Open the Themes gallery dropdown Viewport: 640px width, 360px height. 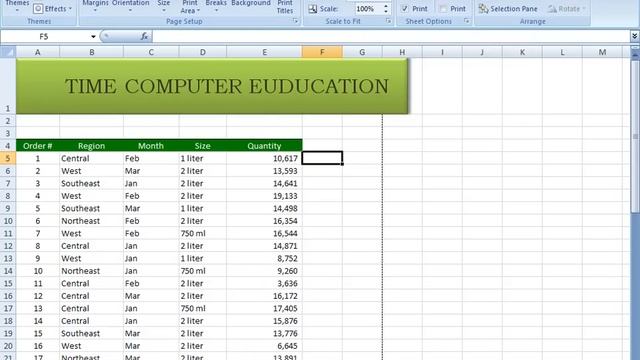17,6
